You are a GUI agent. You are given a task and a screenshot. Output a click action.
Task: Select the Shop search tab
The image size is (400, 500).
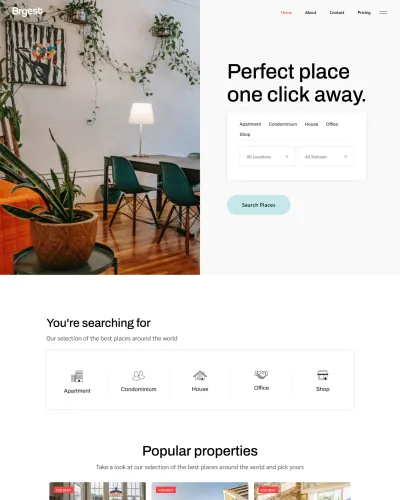[245, 134]
